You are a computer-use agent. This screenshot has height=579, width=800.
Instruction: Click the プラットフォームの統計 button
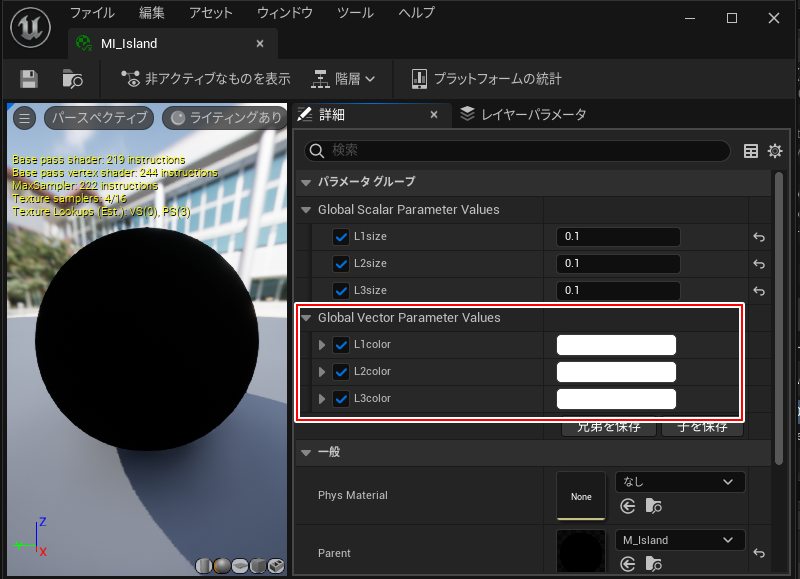pos(485,78)
